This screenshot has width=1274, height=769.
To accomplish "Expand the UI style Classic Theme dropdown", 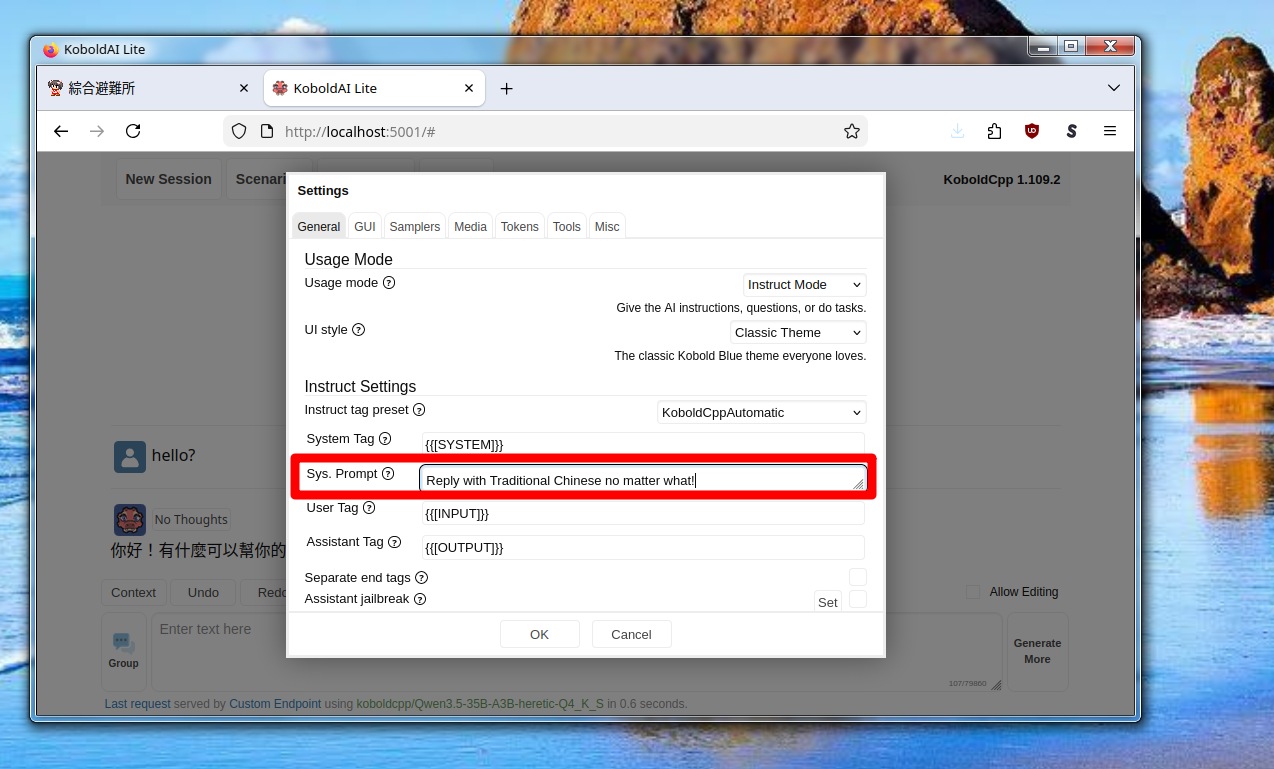I will [798, 333].
